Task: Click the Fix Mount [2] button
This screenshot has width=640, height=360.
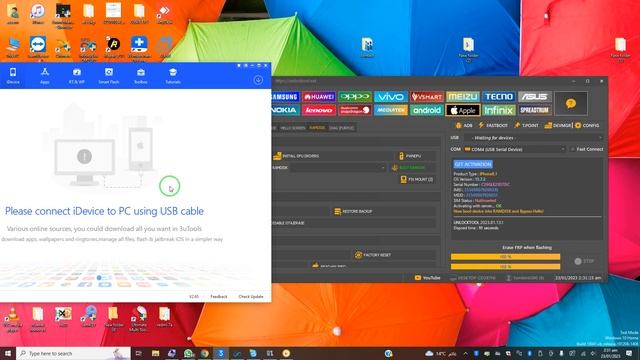Action: [417, 179]
